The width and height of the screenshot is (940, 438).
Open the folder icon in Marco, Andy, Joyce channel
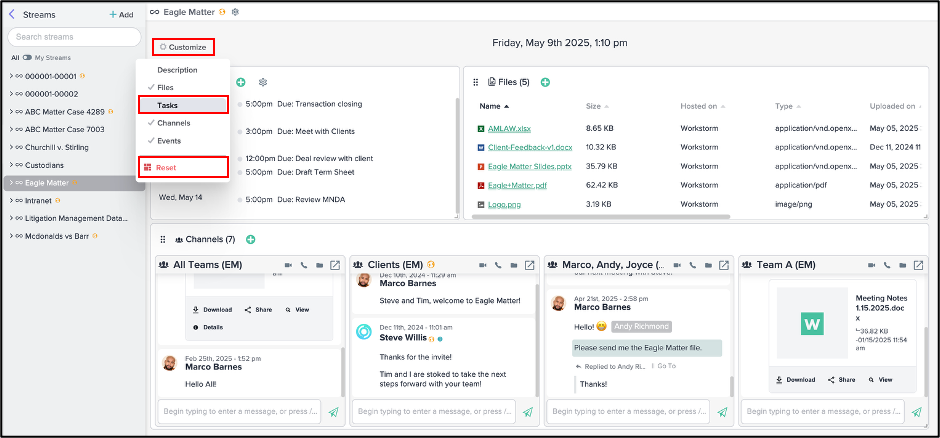pos(707,265)
